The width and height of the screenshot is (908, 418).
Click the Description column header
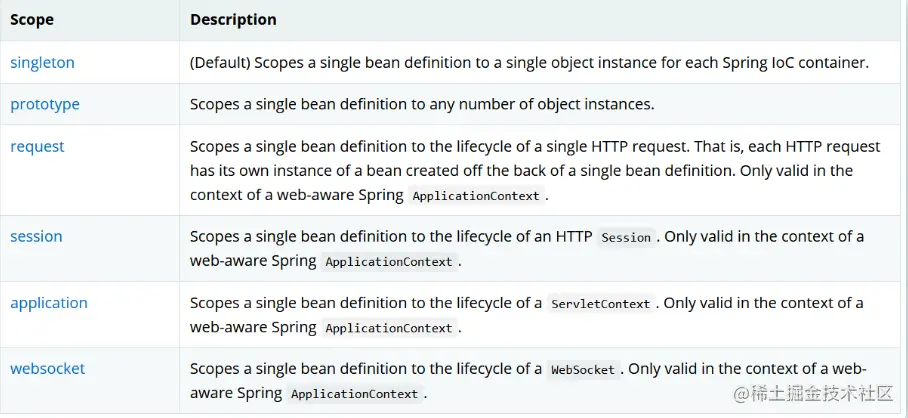(x=233, y=20)
